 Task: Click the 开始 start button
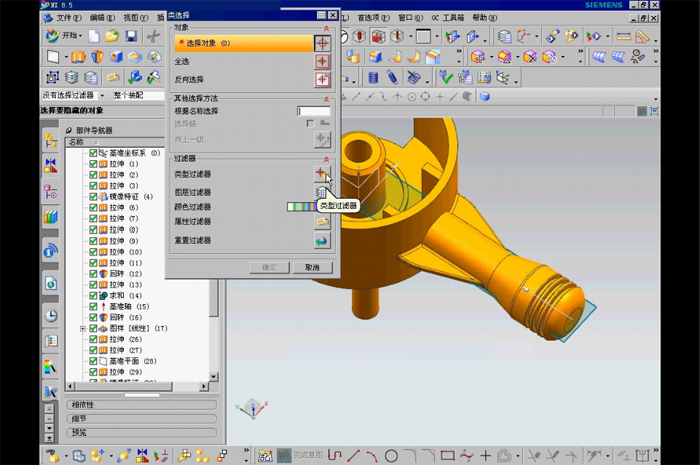(x=64, y=36)
